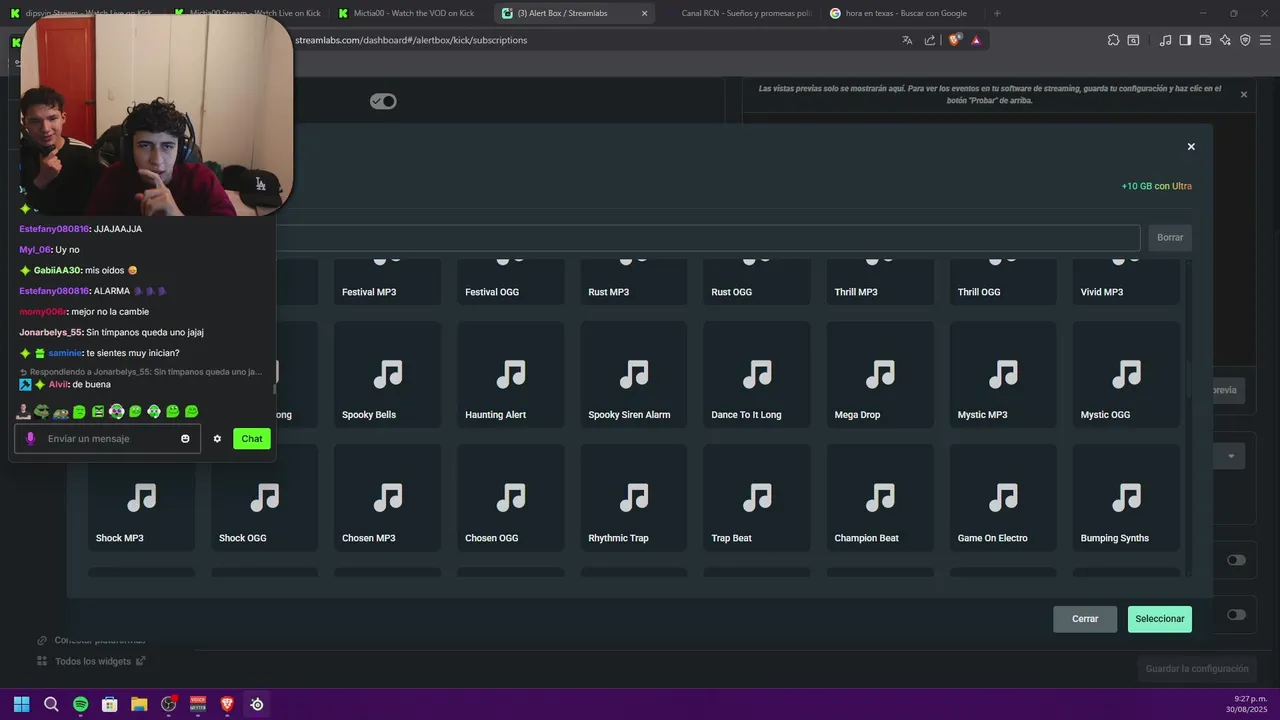Switch to Mictia00 Stream Live tab
The height and width of the screenshot is (720, 1280).
tap(248, 13)
